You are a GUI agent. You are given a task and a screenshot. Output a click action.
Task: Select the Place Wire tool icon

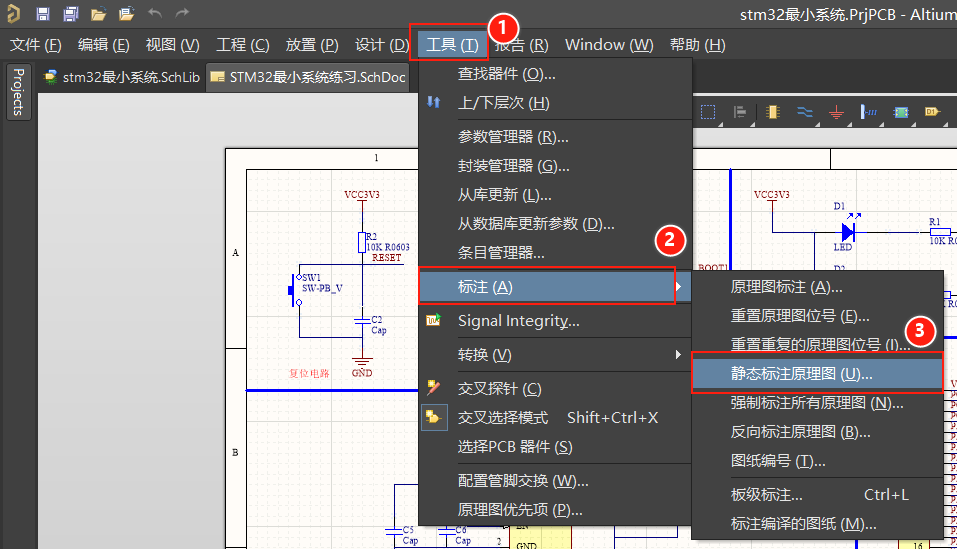(804, 112)
